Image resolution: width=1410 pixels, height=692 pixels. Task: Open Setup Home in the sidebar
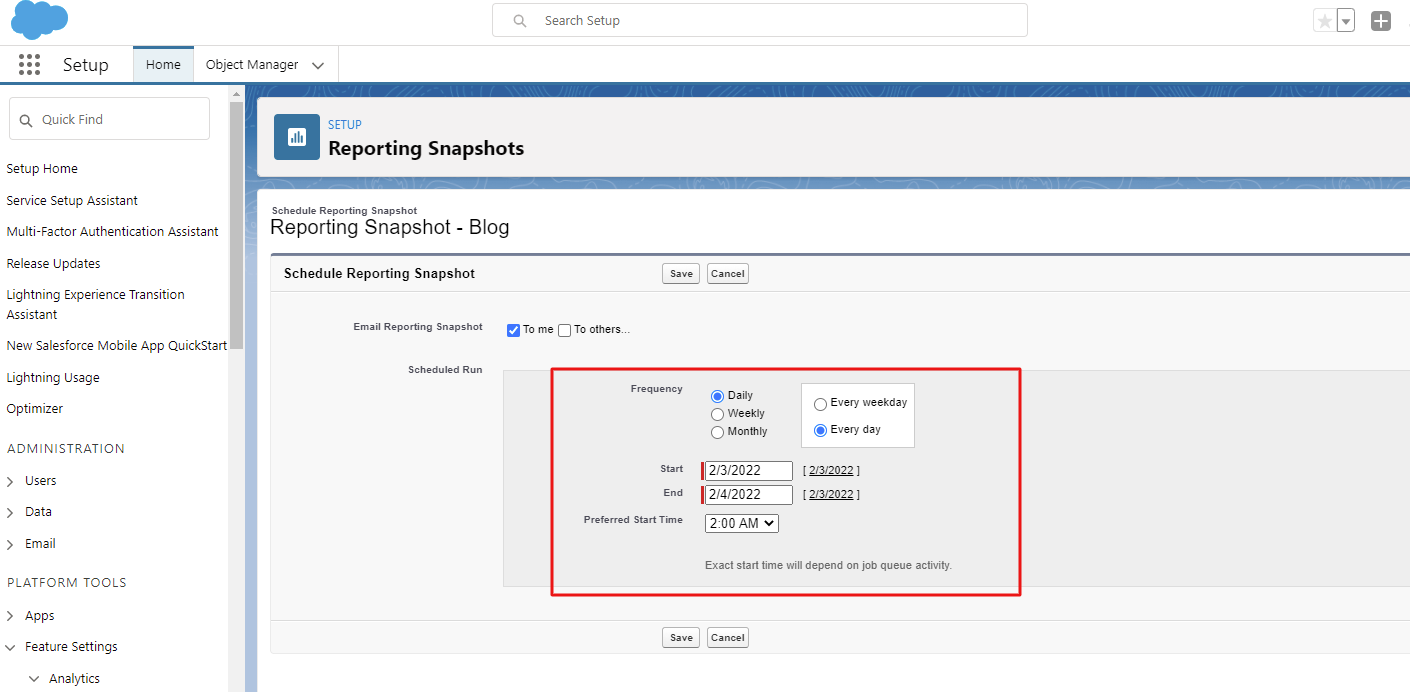coord(42,169)
